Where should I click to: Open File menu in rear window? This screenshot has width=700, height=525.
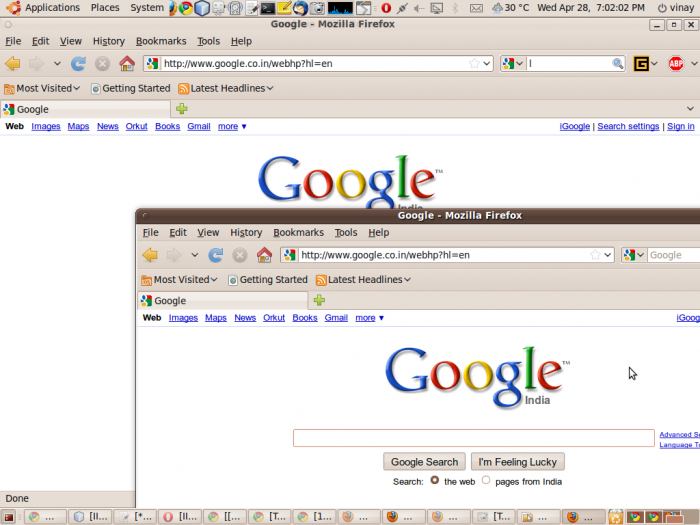click(x=13, y=41)
